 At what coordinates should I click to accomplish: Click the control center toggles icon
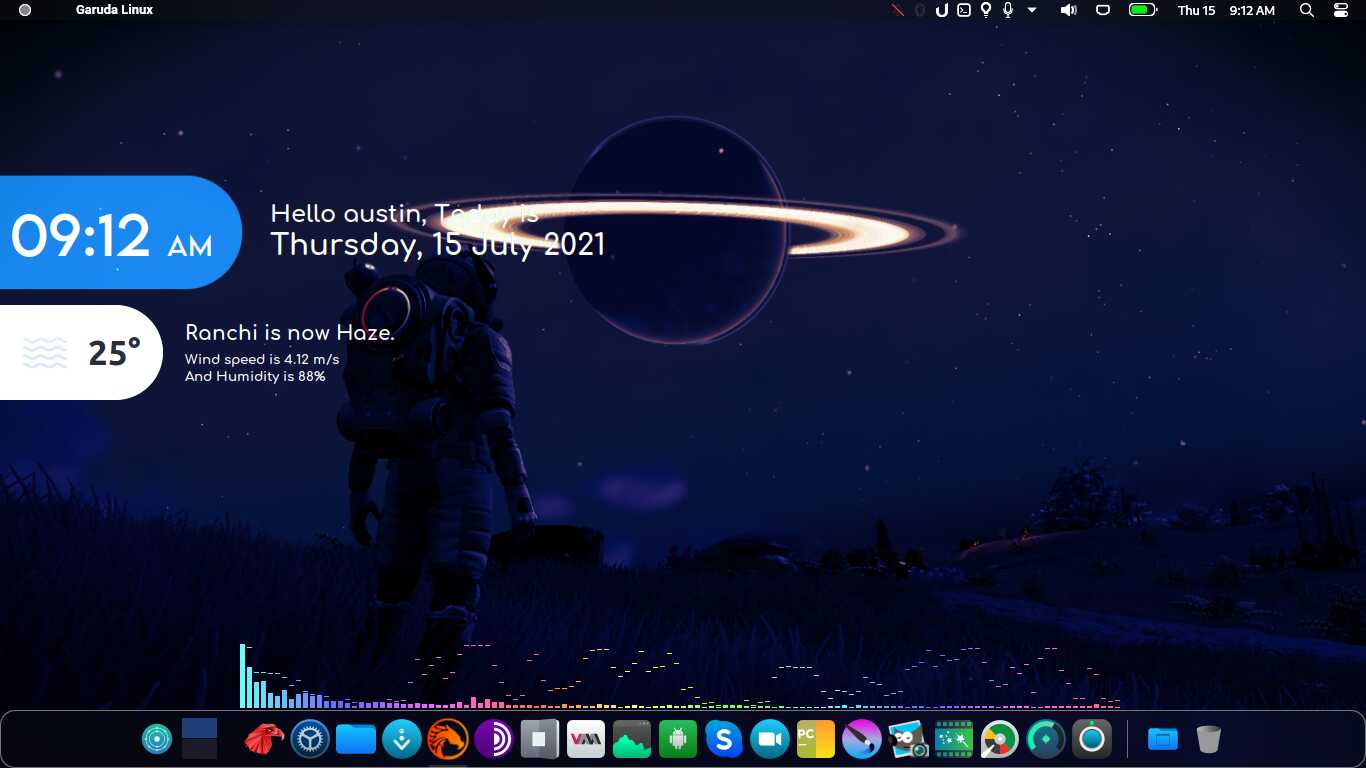pos(1341,10)
